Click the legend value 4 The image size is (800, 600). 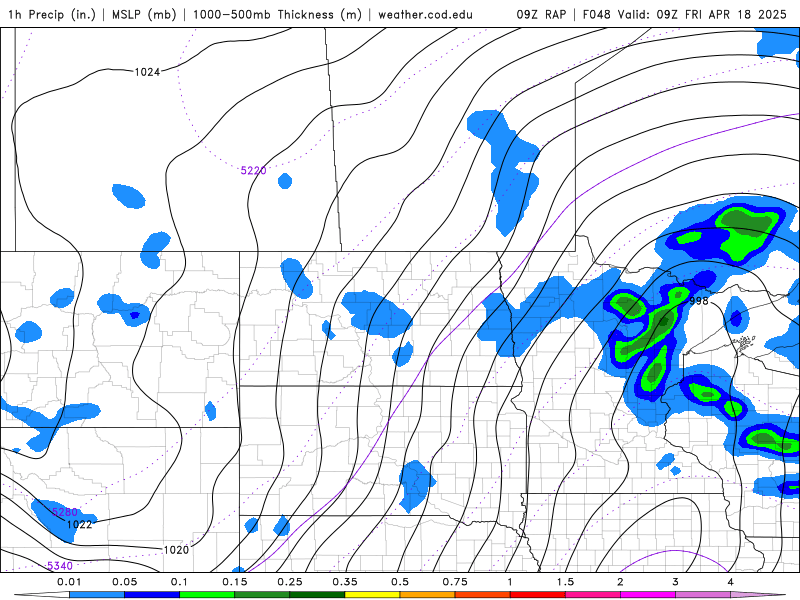coord(731,582)
